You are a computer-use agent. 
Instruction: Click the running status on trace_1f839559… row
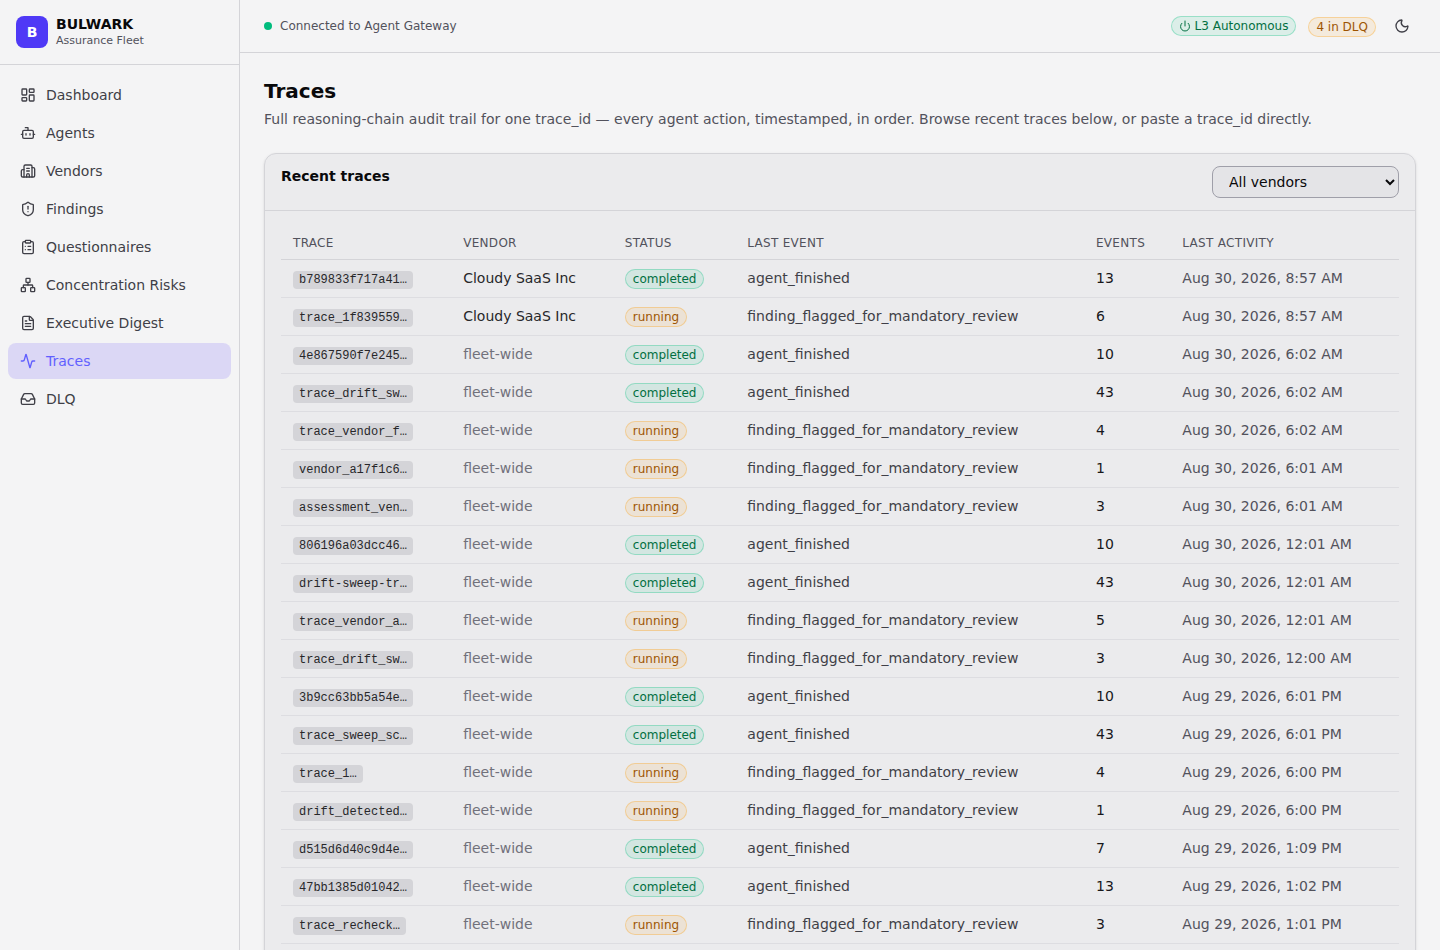(x=656, y=317)
